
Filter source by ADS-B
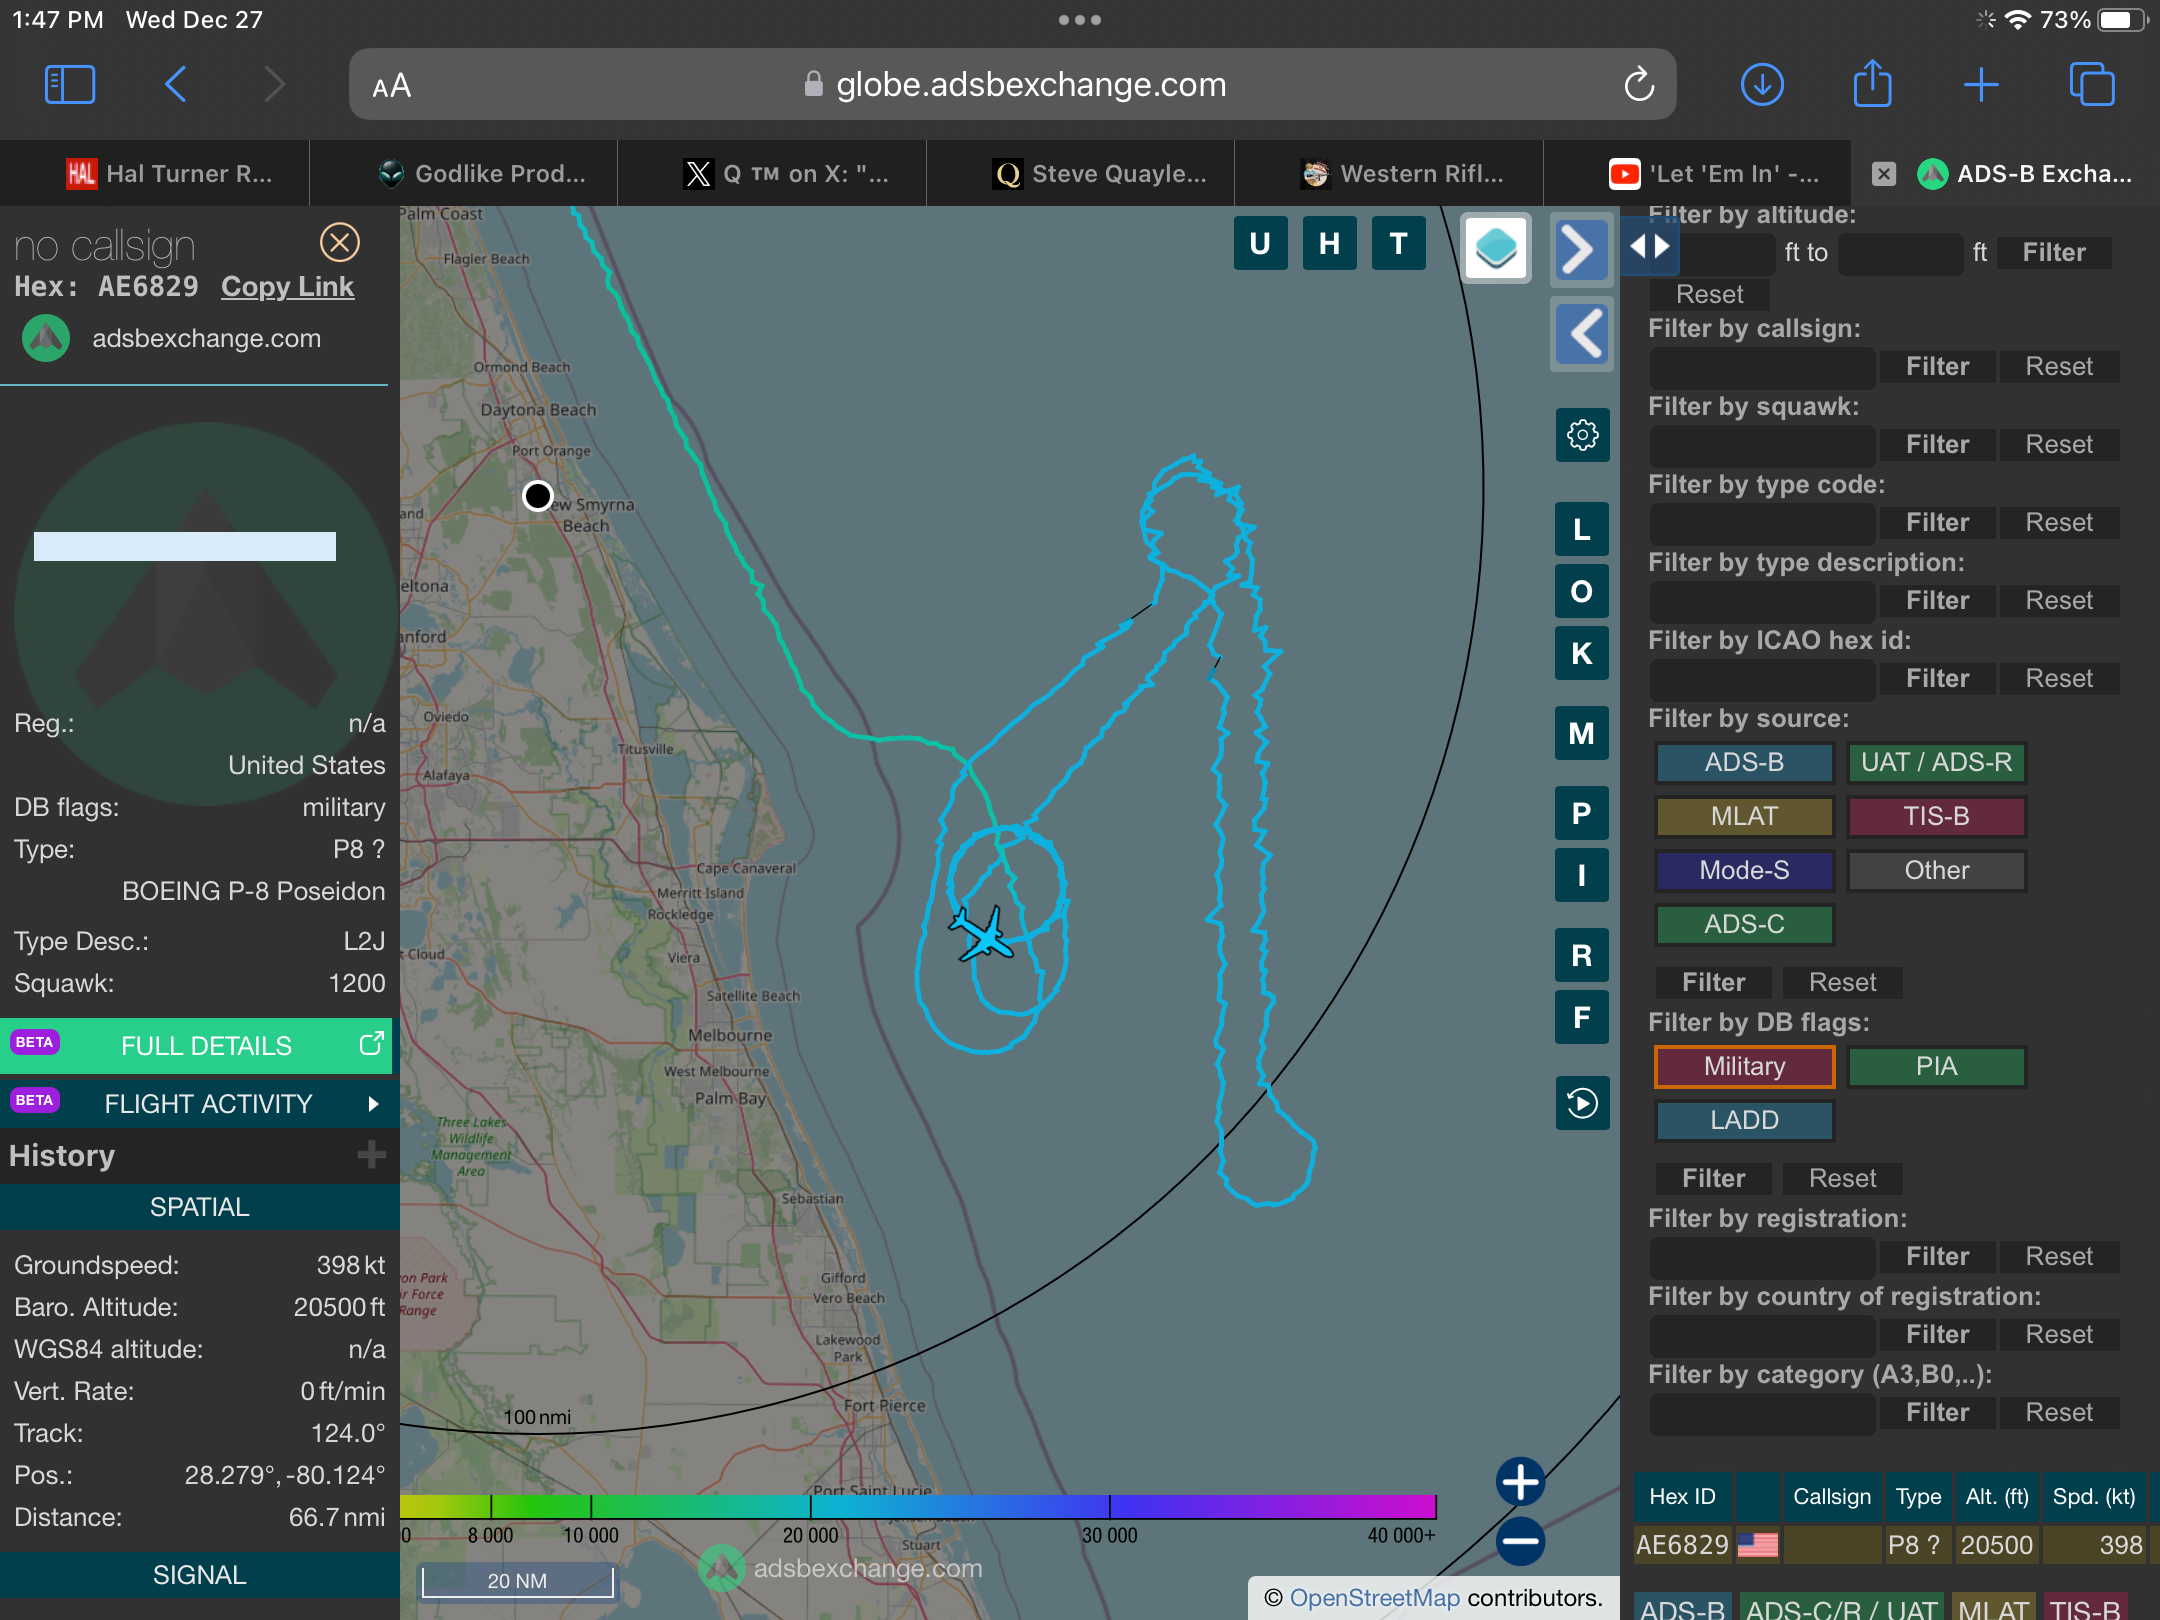pos(1744,762)
